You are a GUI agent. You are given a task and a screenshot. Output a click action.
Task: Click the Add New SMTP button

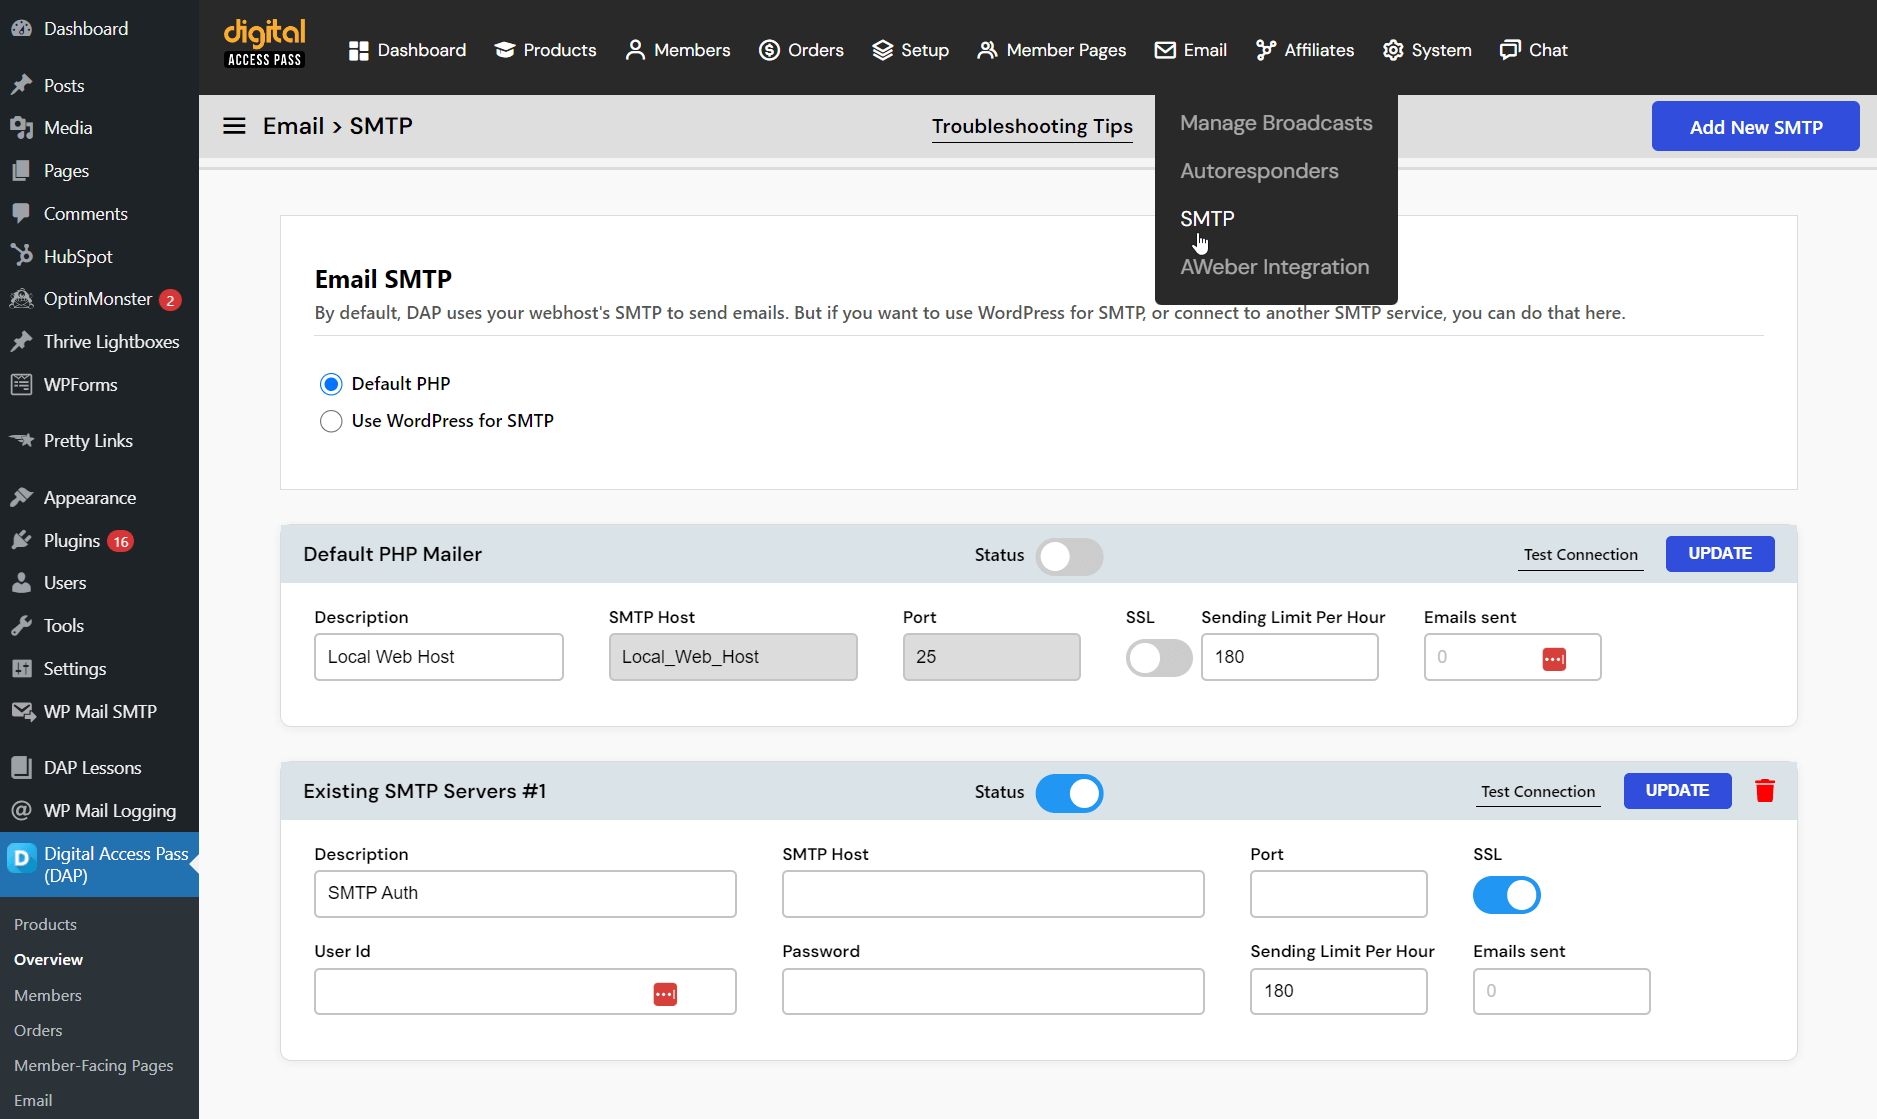pyautogui.click(x=1756, y=126)
